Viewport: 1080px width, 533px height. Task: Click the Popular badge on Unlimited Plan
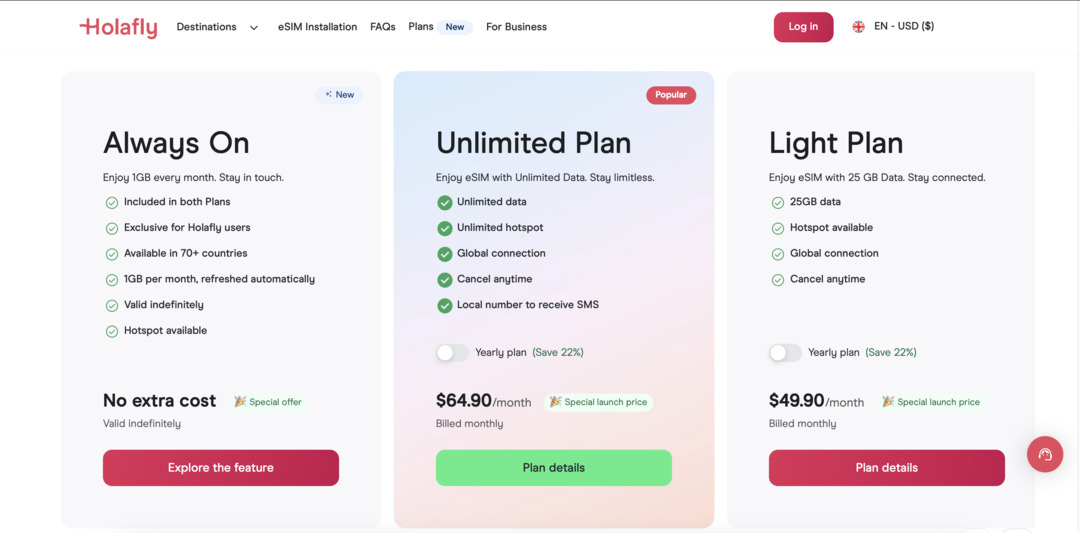[670, 95]
